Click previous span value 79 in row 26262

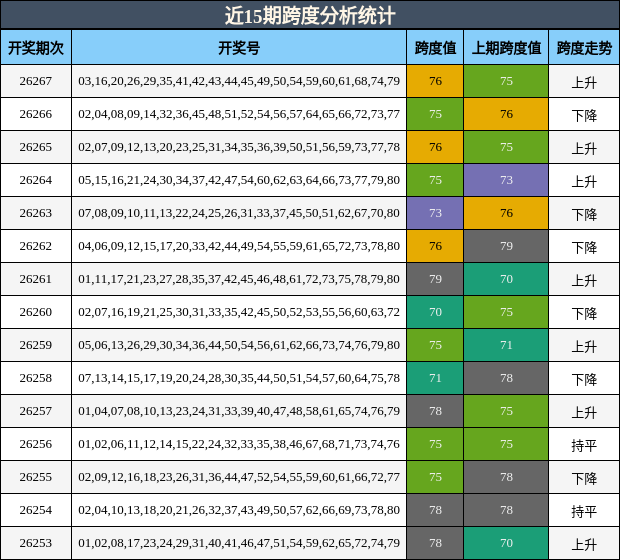[x=506, y=246]
